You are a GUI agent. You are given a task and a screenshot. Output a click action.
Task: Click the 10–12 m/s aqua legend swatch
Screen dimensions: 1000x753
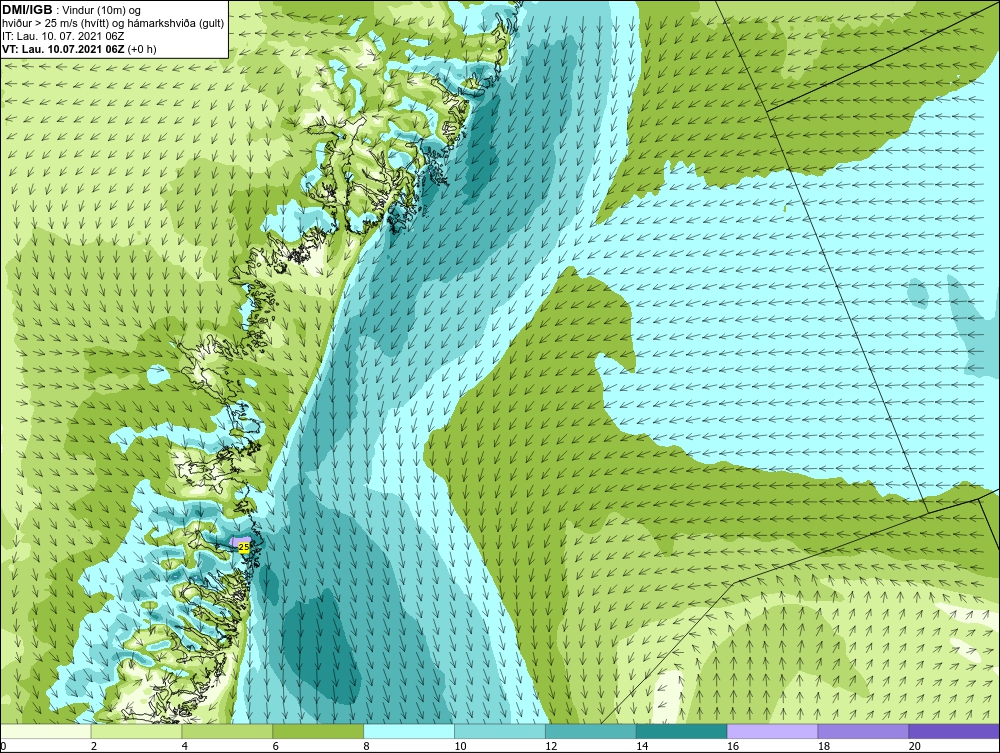click(500, 731)
